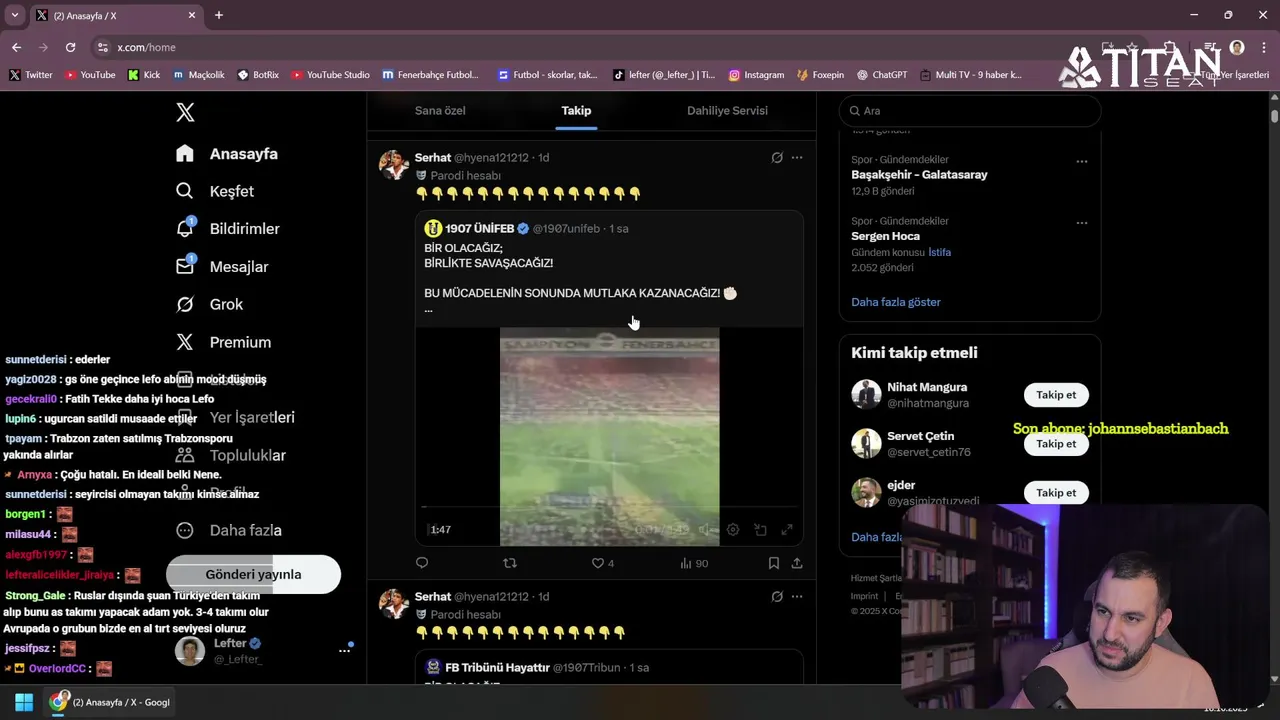
Task: Switch to Takip tab
Action: click(x=576, y=111)
